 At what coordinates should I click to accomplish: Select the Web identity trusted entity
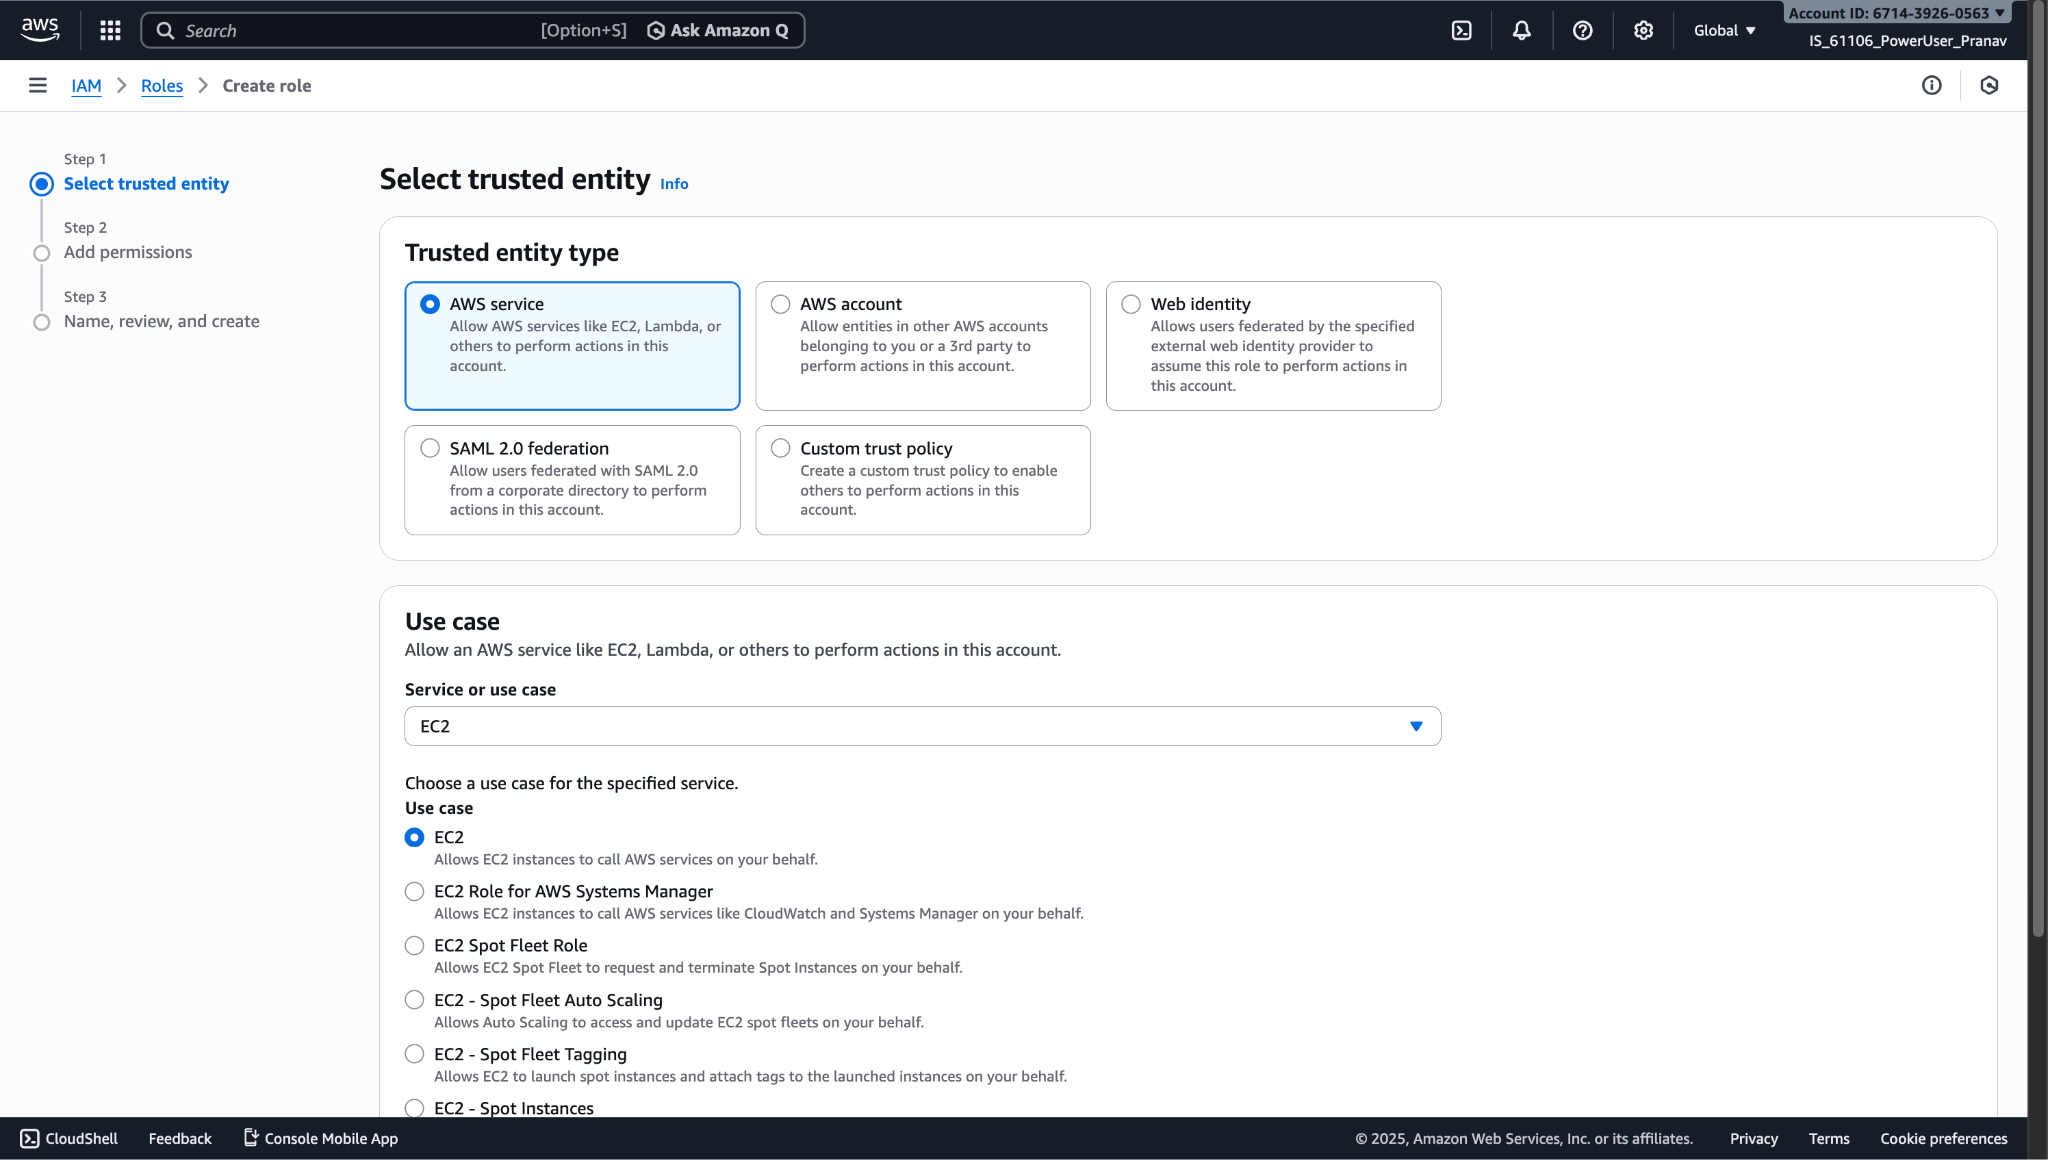click(x=1273, y=345)
